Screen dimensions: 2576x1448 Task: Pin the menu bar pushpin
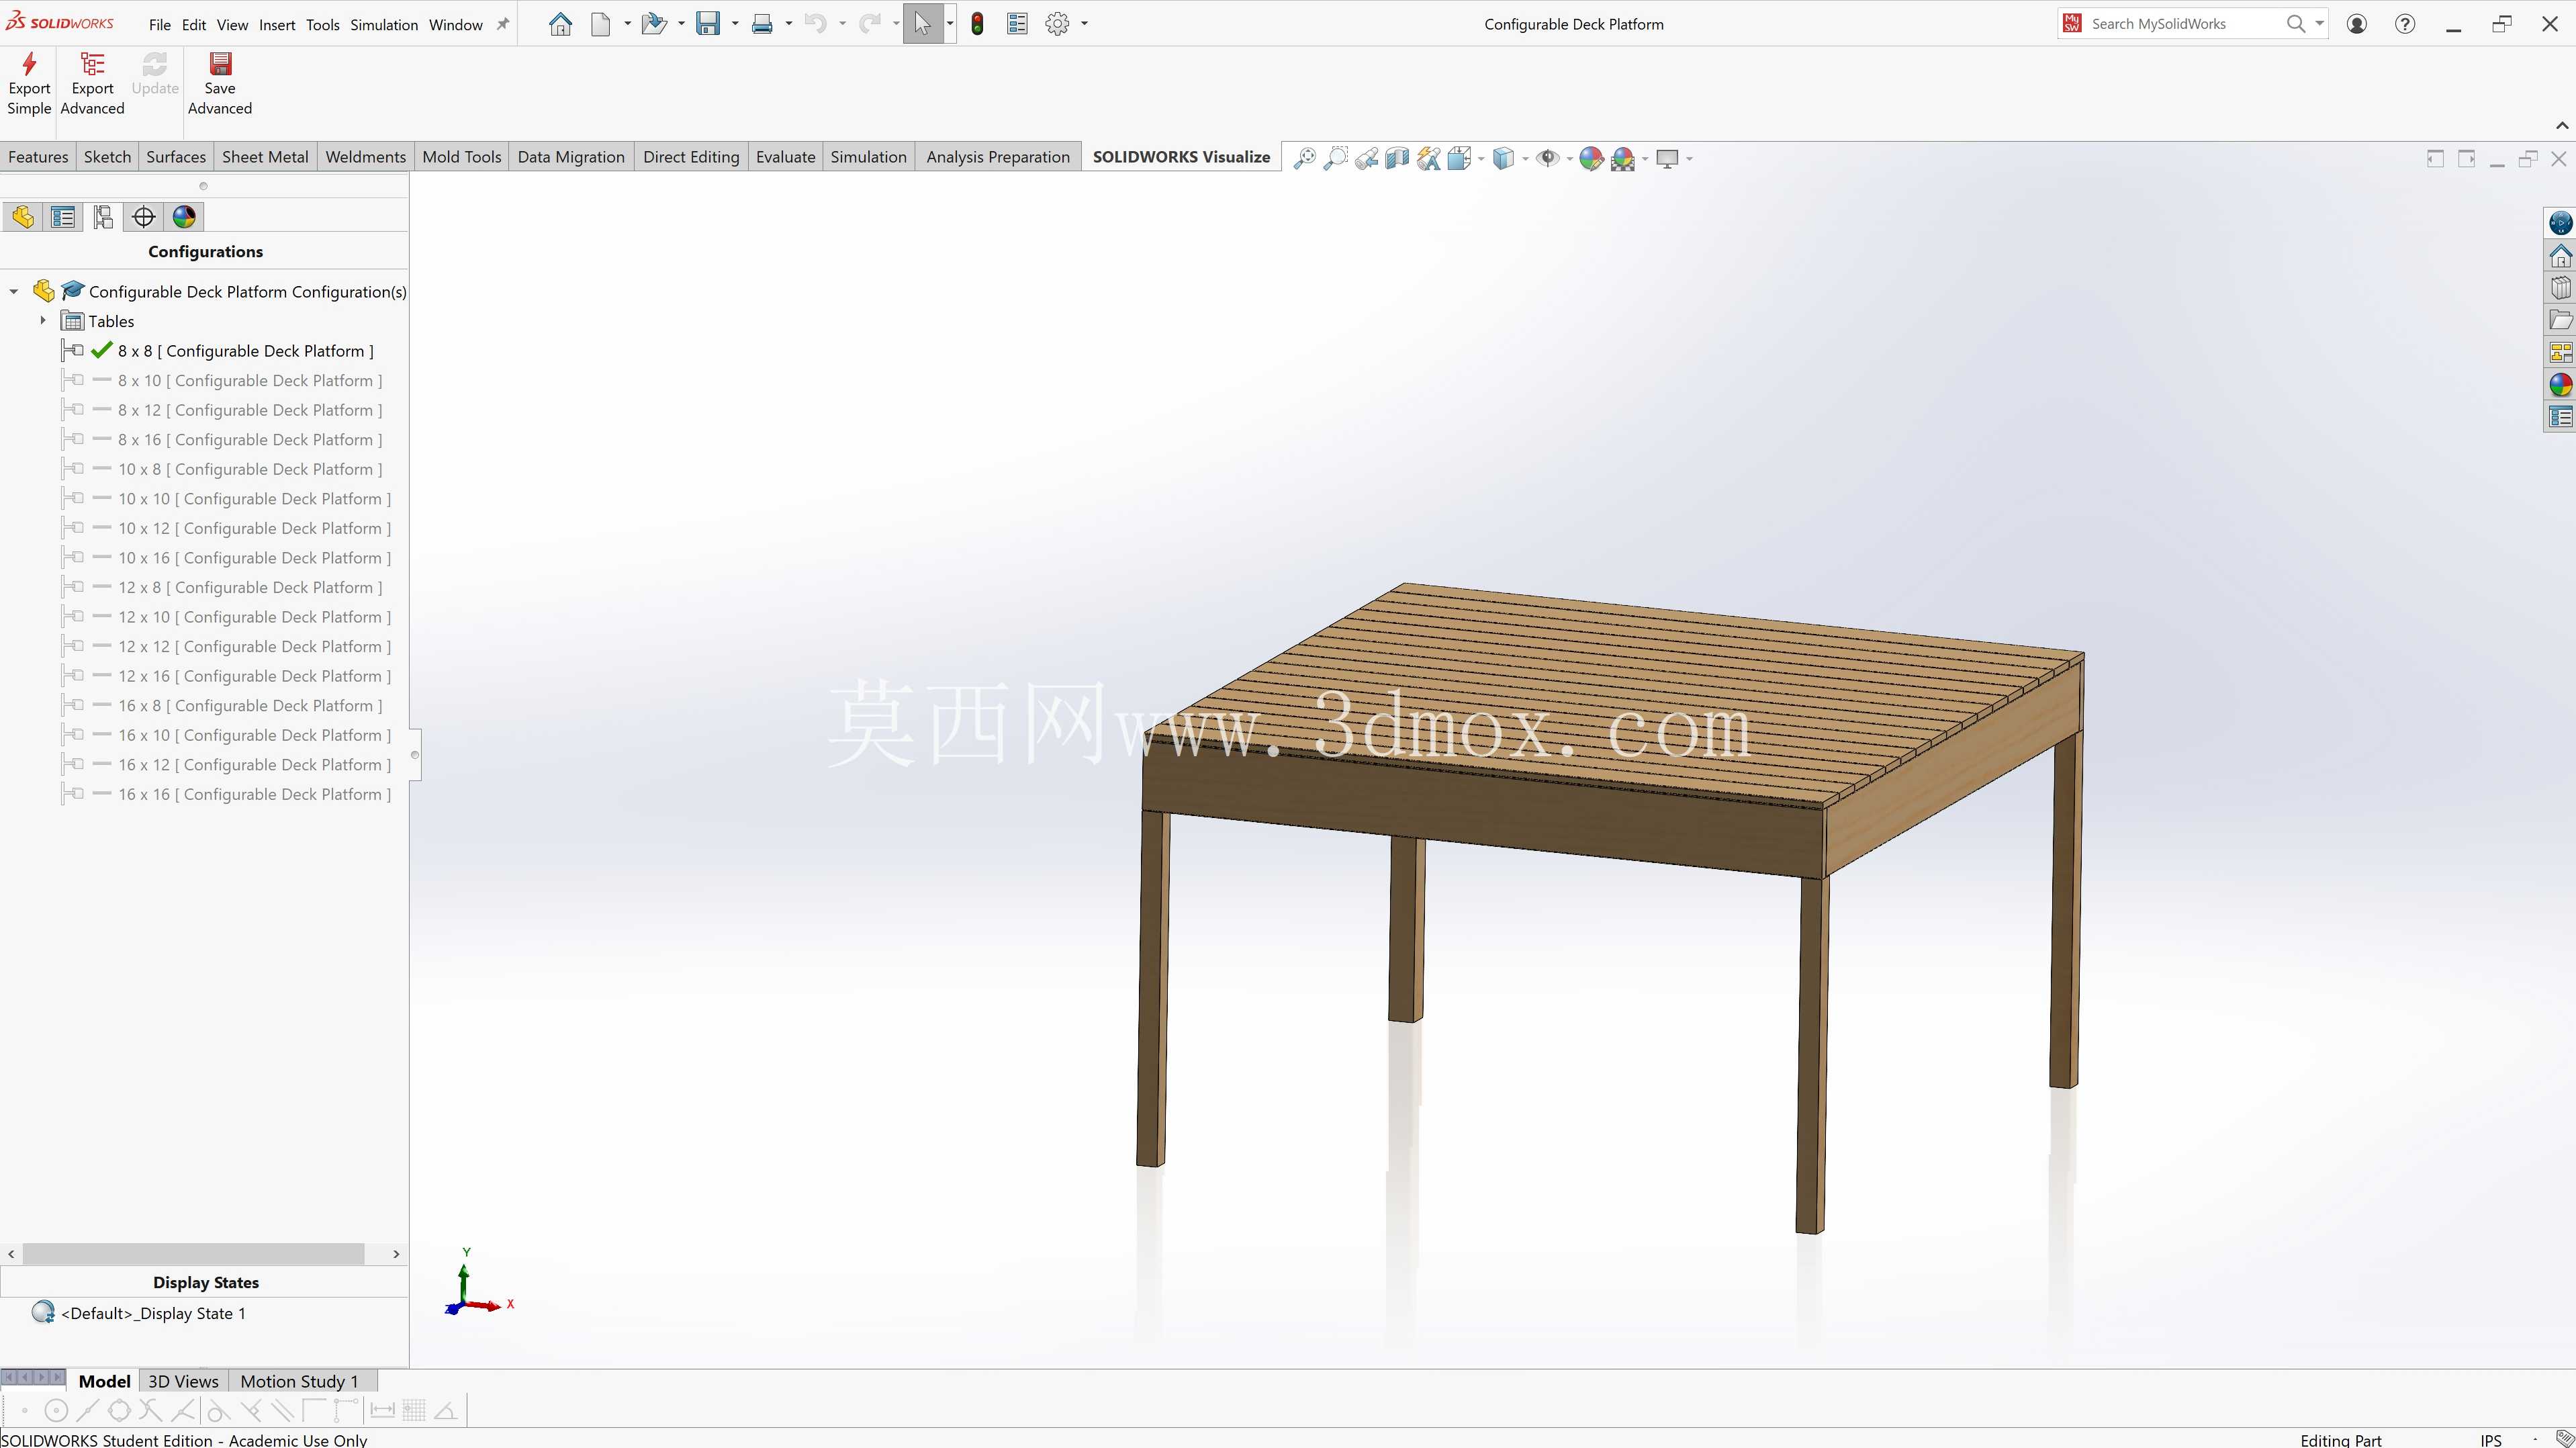pyautogui.click(x=503, y=25)
